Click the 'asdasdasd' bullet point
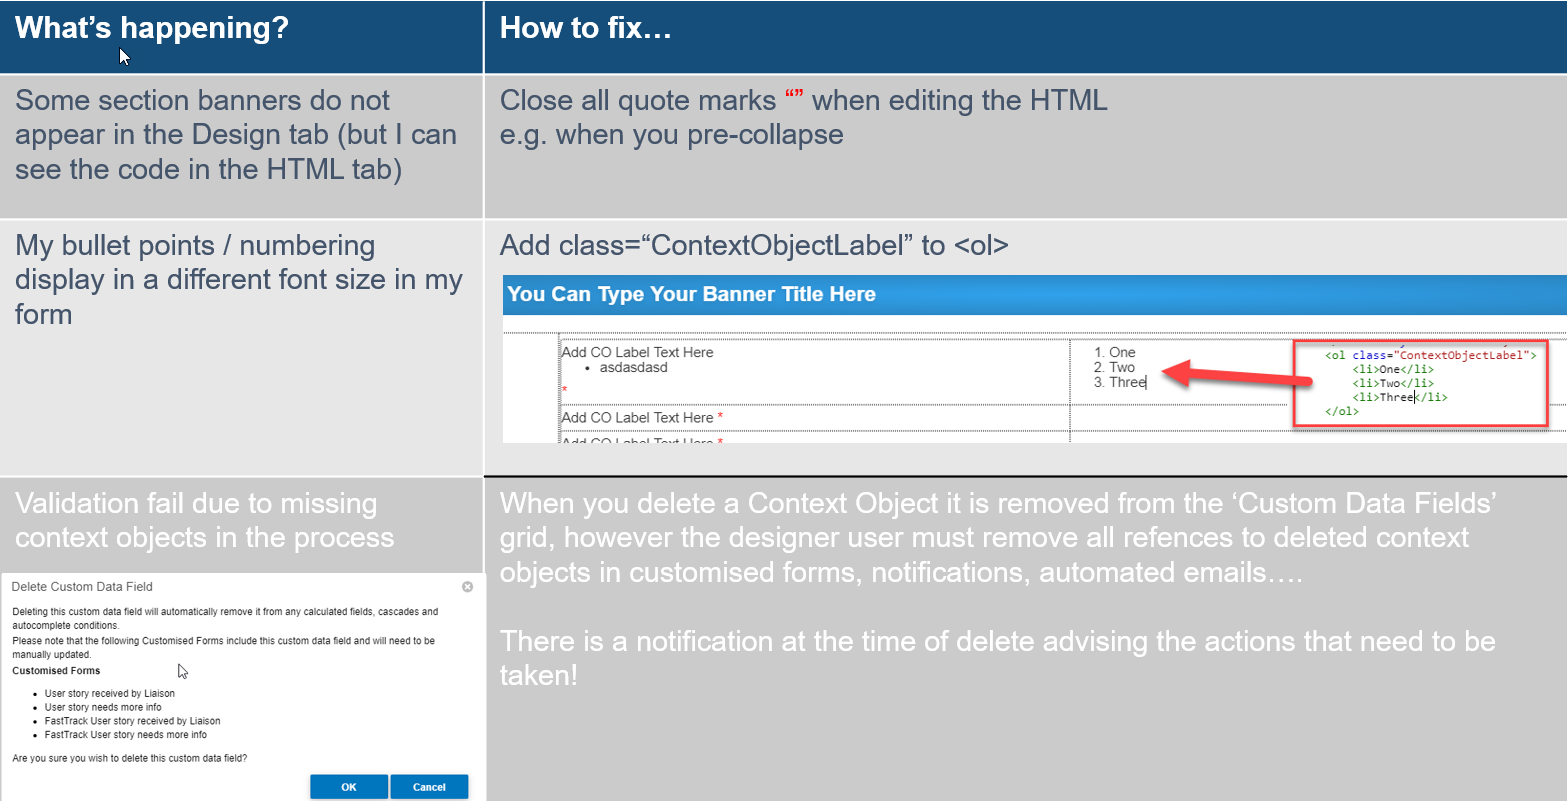Image resolution: width=1568 pixels, height=801 pixels. 633,367
